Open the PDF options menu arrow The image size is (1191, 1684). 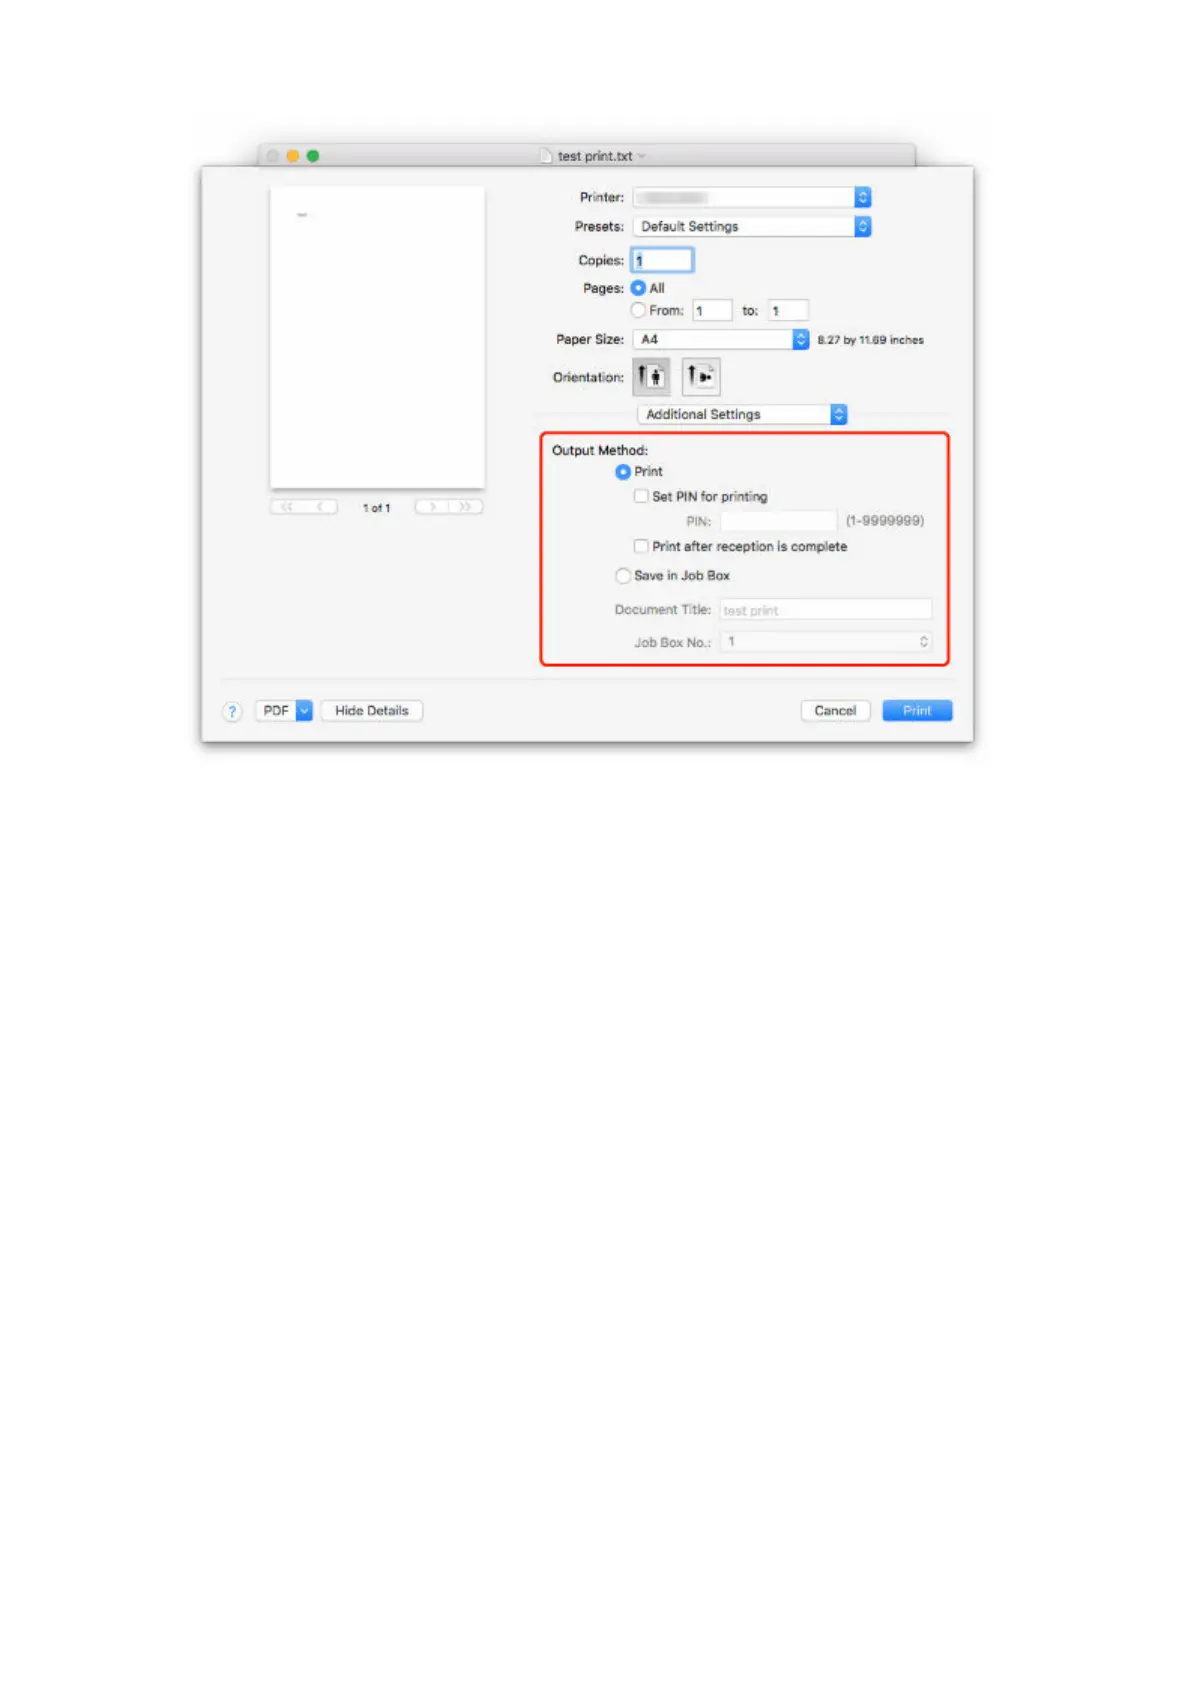coord(304,711)
